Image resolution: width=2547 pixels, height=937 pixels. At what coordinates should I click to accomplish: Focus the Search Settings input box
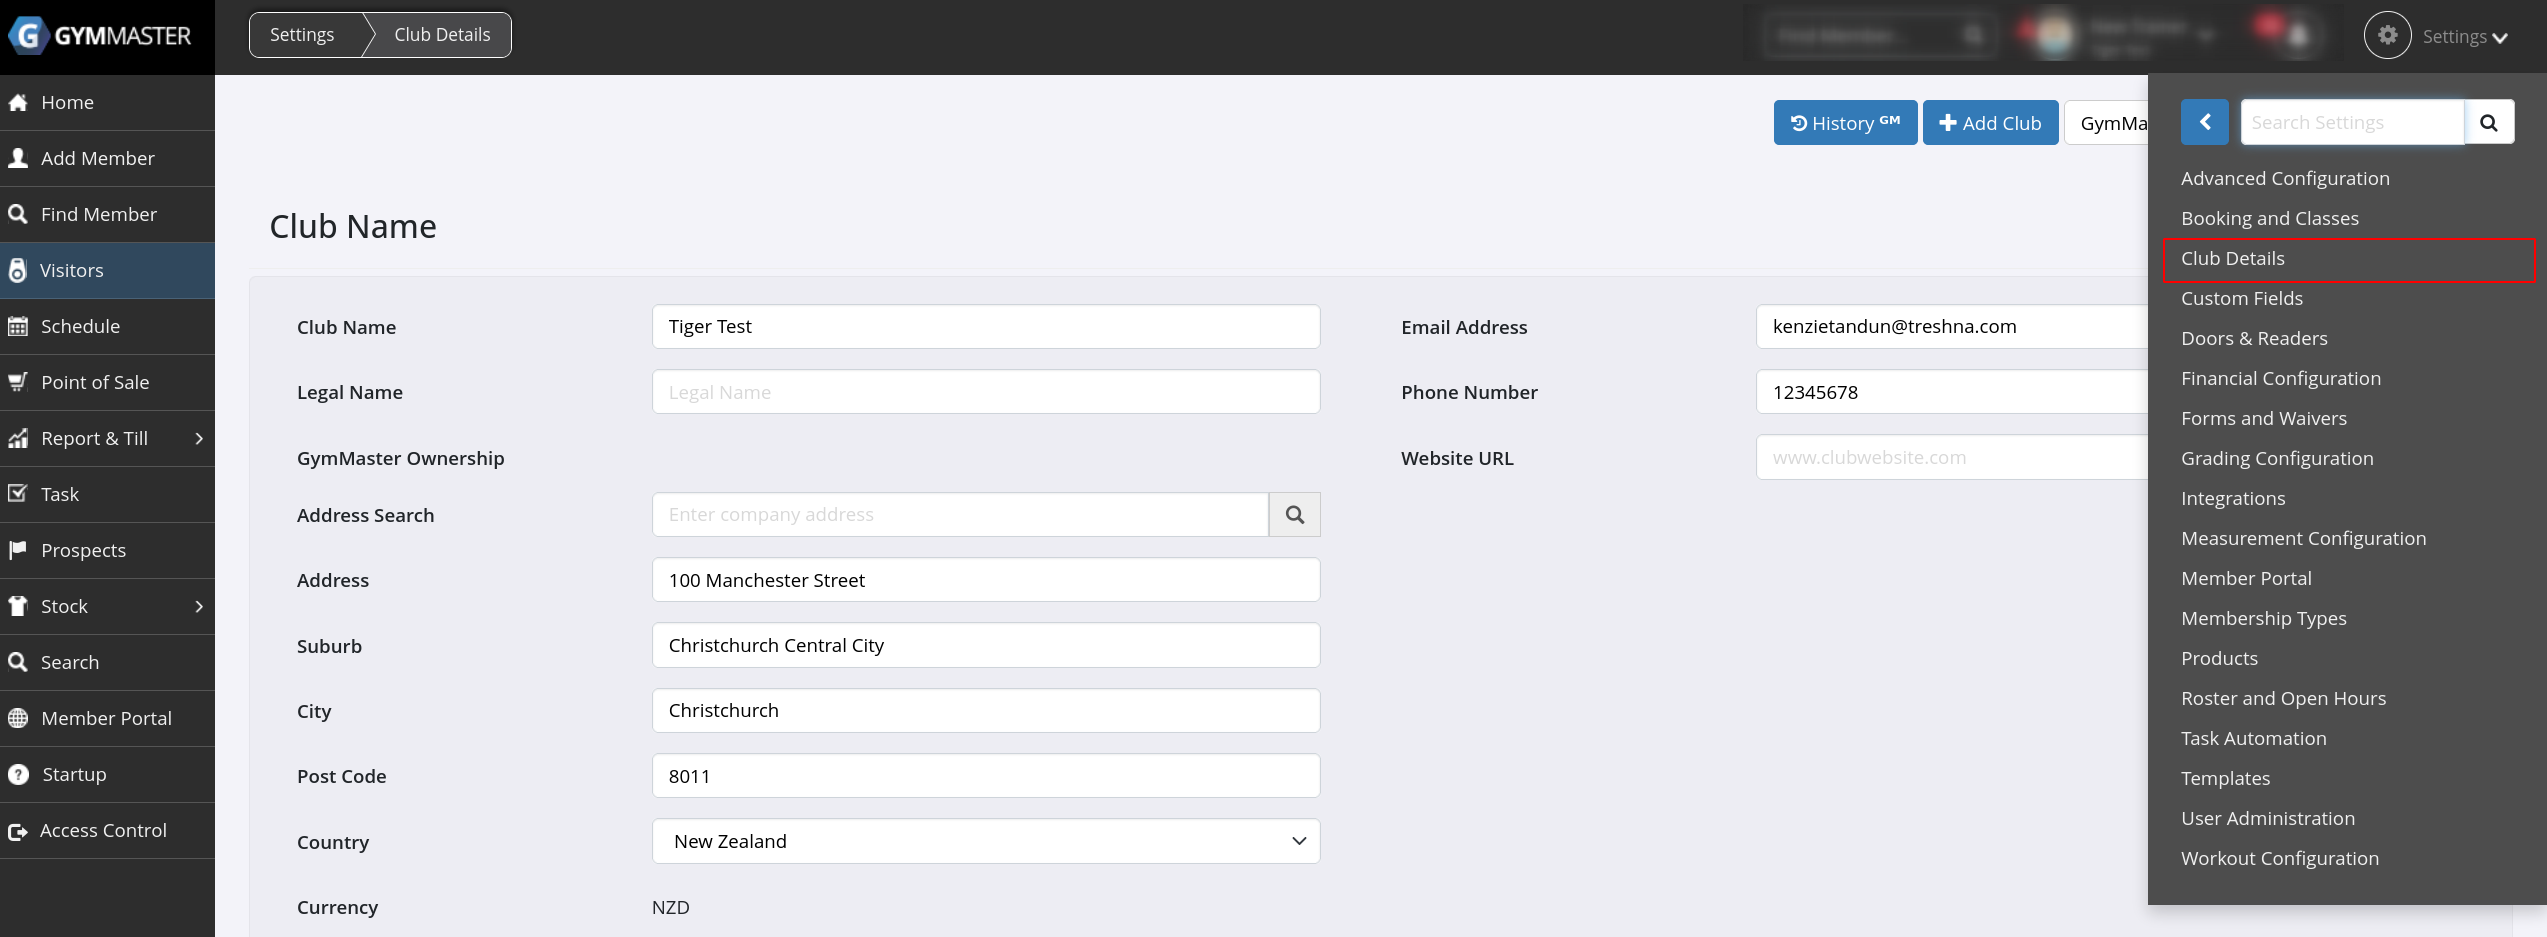2351,123
